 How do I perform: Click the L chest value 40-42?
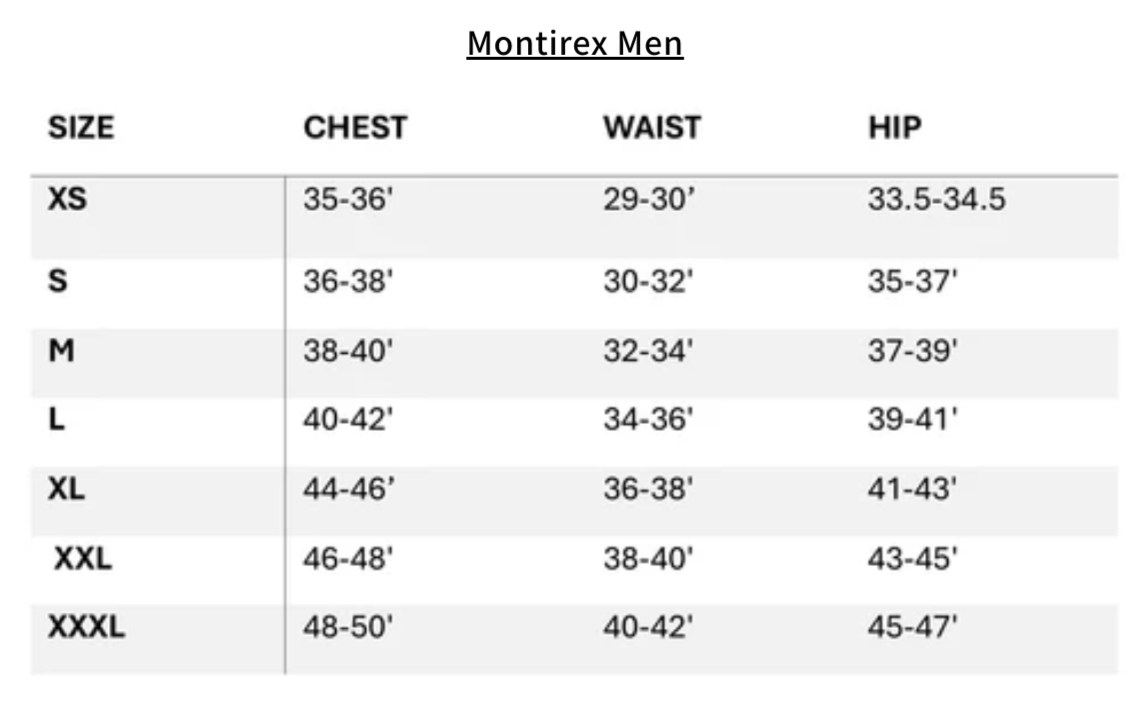[x=349, y=421]
